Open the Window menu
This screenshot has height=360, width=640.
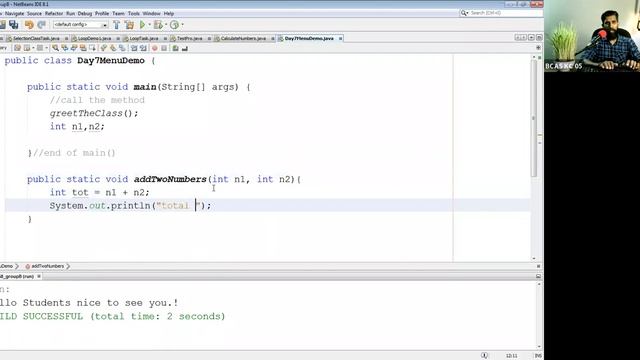(151, 13)
